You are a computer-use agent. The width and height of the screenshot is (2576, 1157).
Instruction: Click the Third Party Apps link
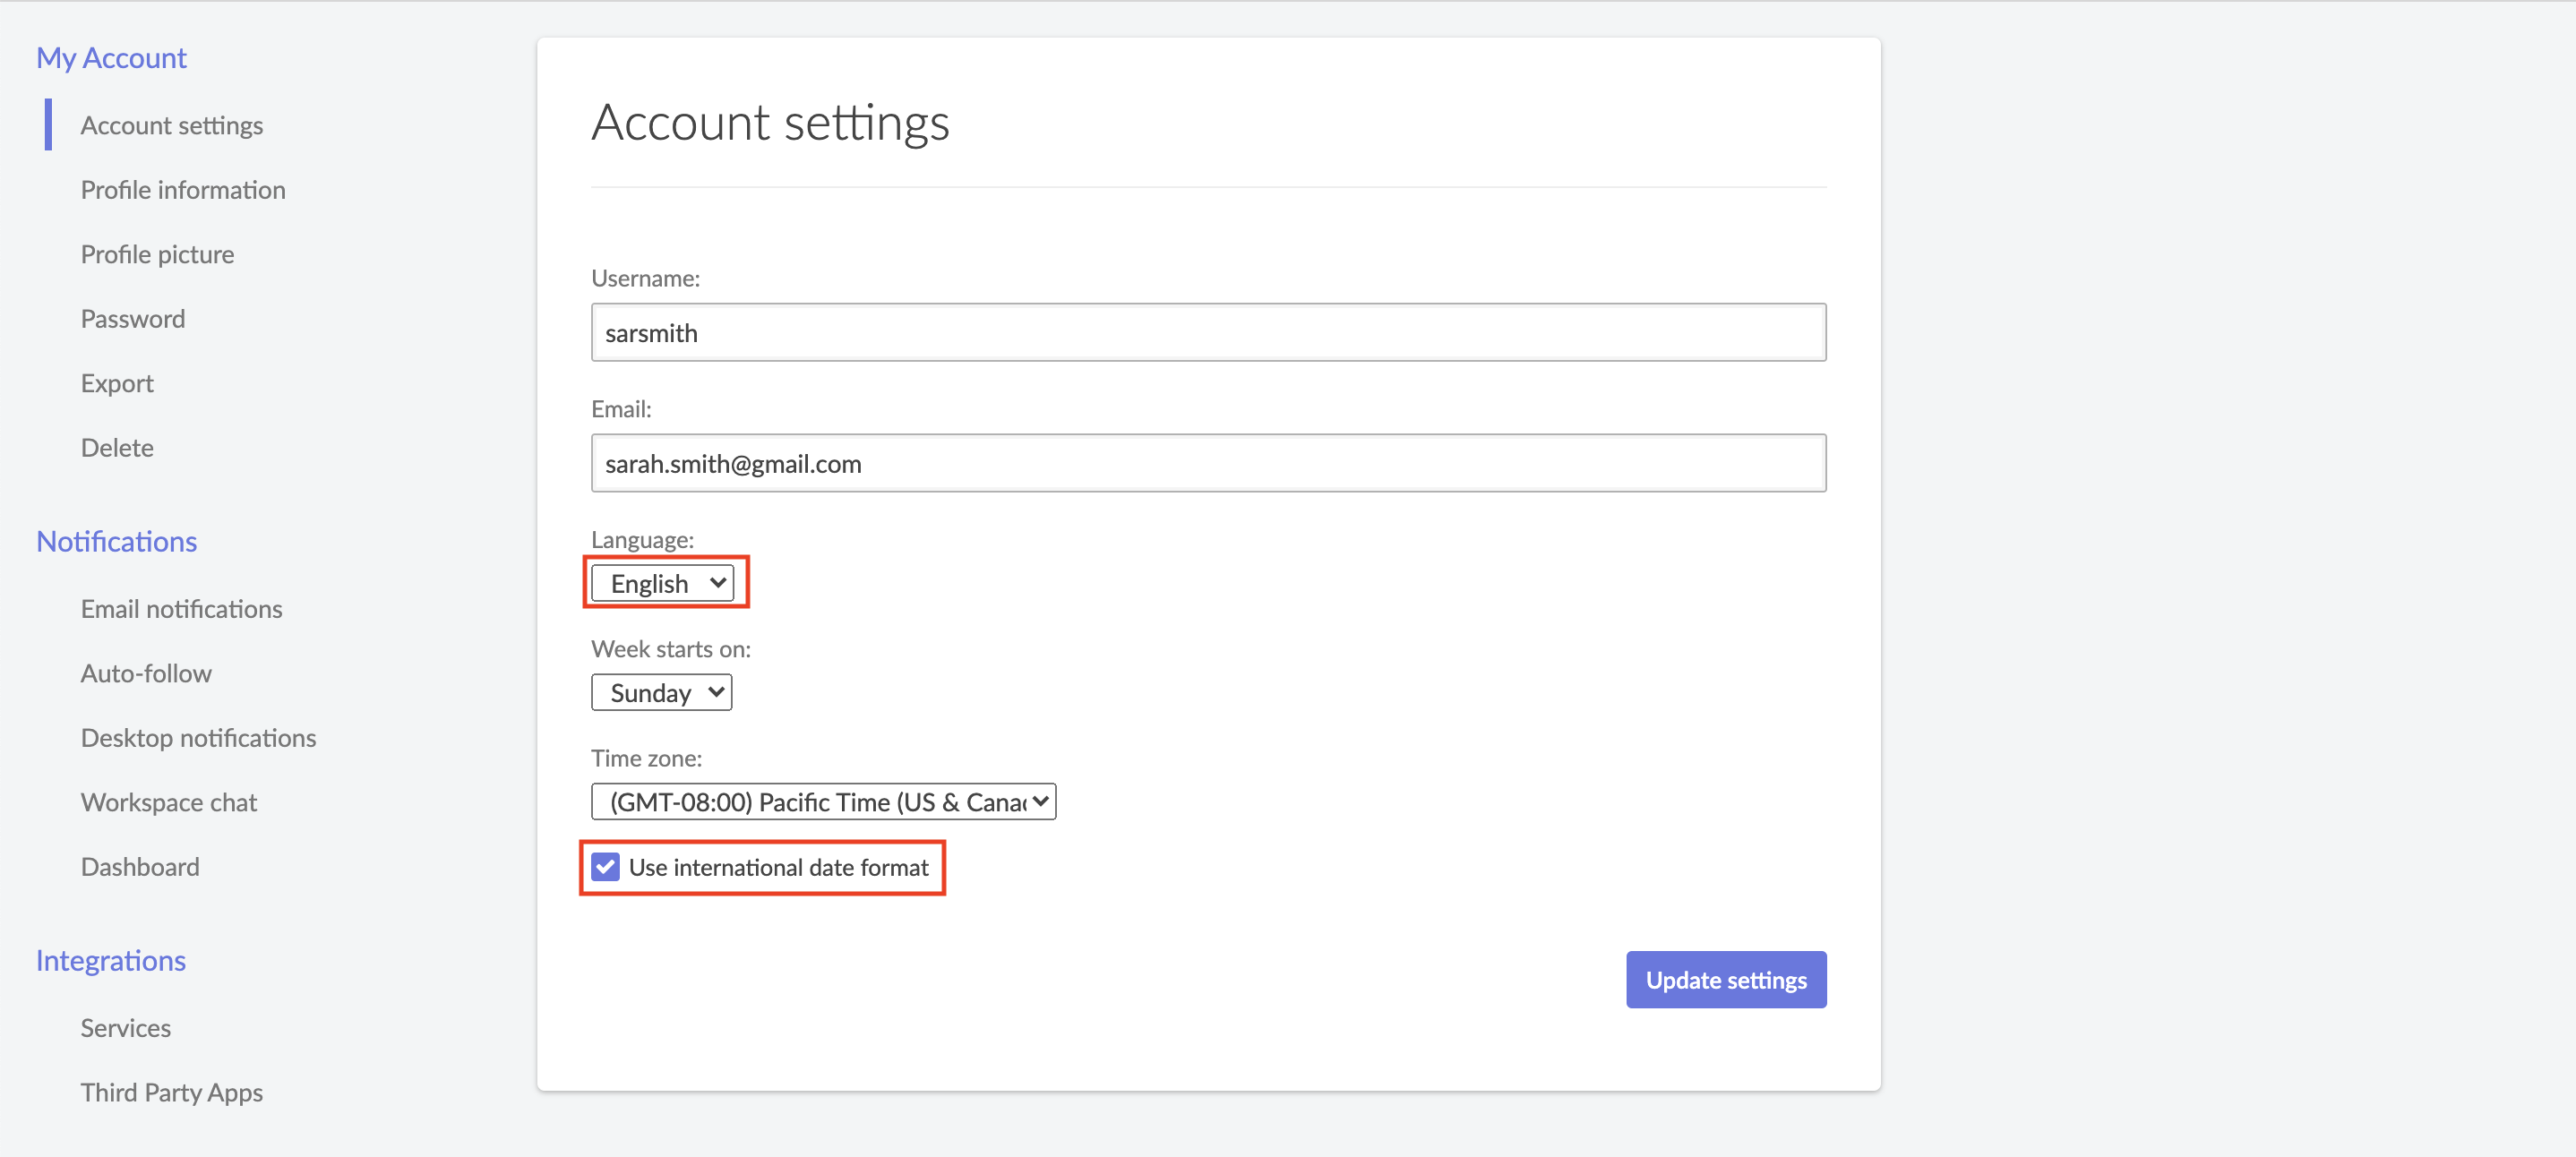coord(176,1092)
